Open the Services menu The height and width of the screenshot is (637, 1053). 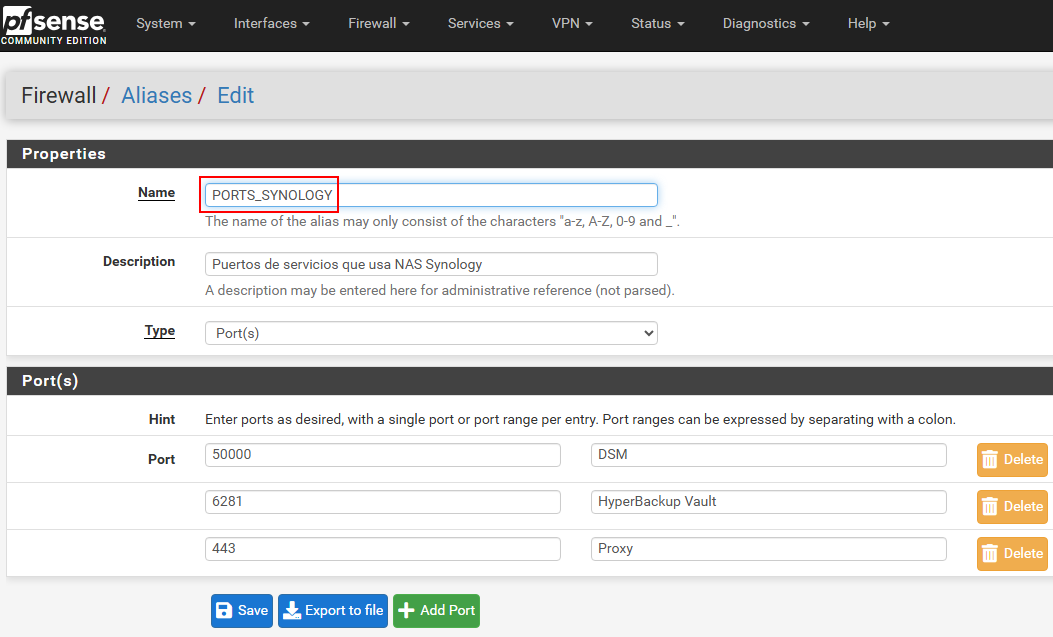click(x=480, y=23)
